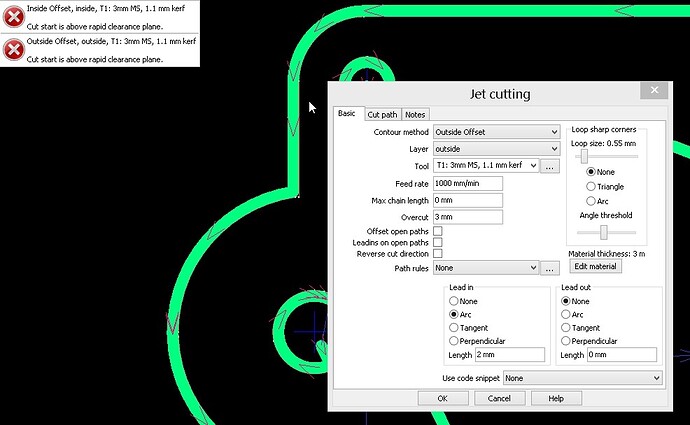Select None for Lead in
This screenshot has height=425, width=690.
[x=454, y=301]
